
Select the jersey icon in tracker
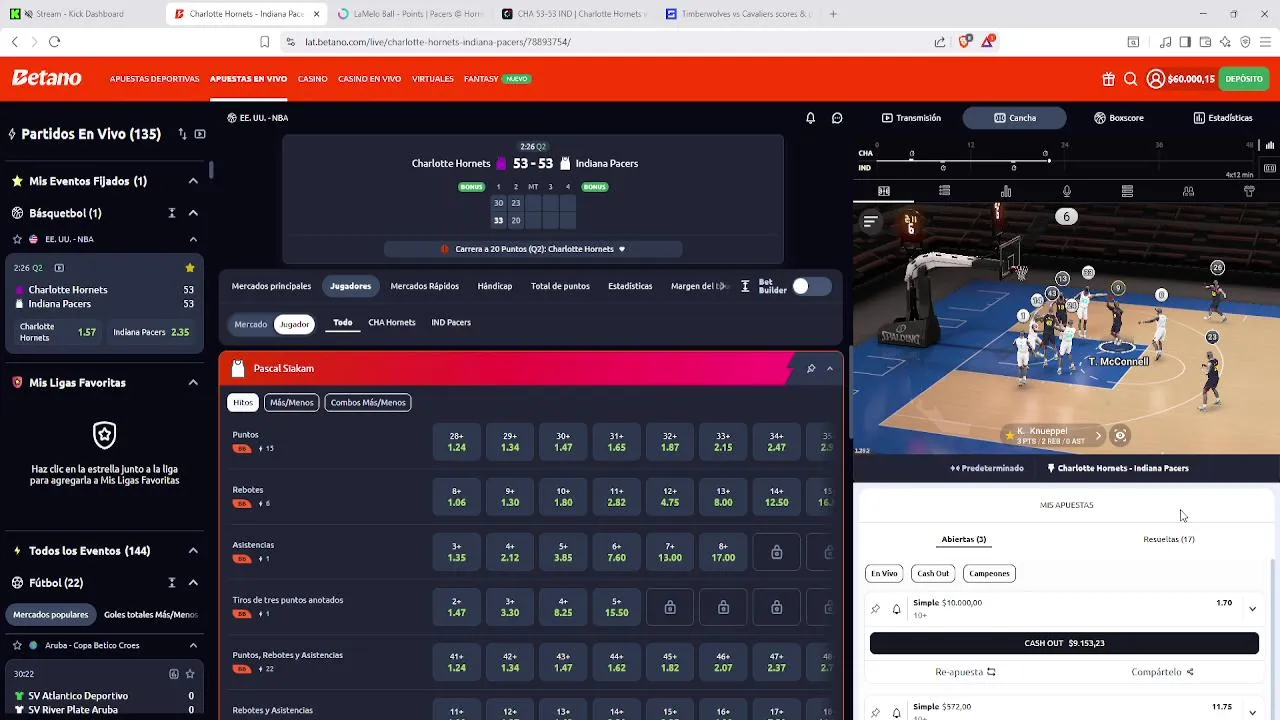coord(1249,191)
